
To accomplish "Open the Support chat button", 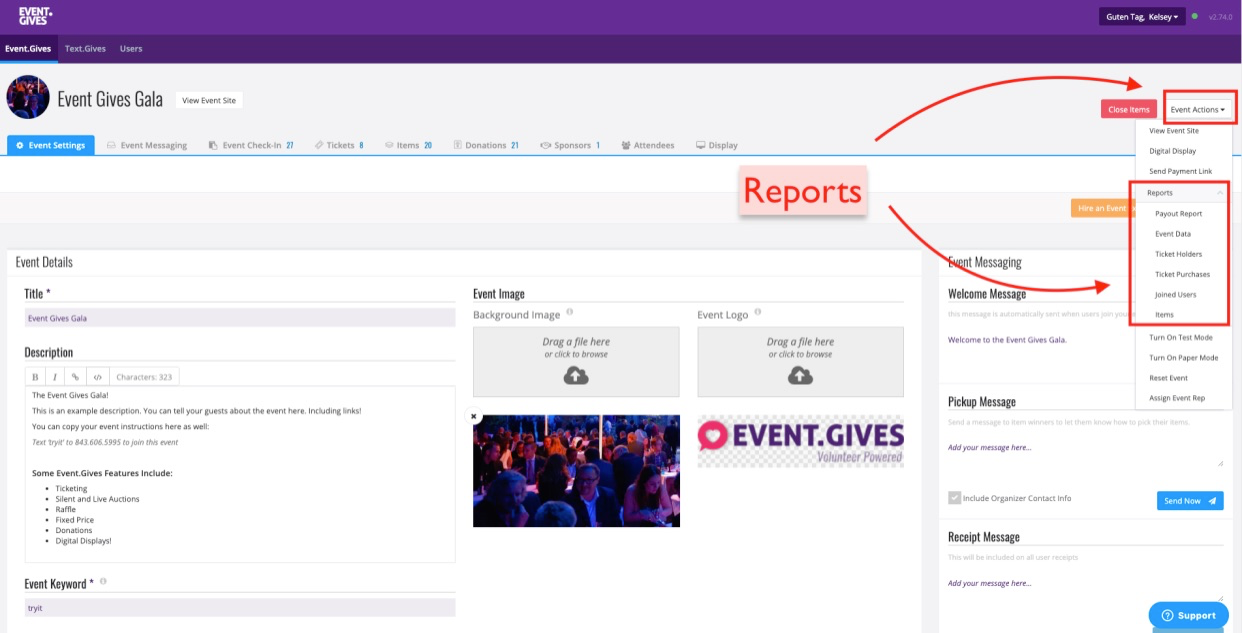I will 1188,615.
